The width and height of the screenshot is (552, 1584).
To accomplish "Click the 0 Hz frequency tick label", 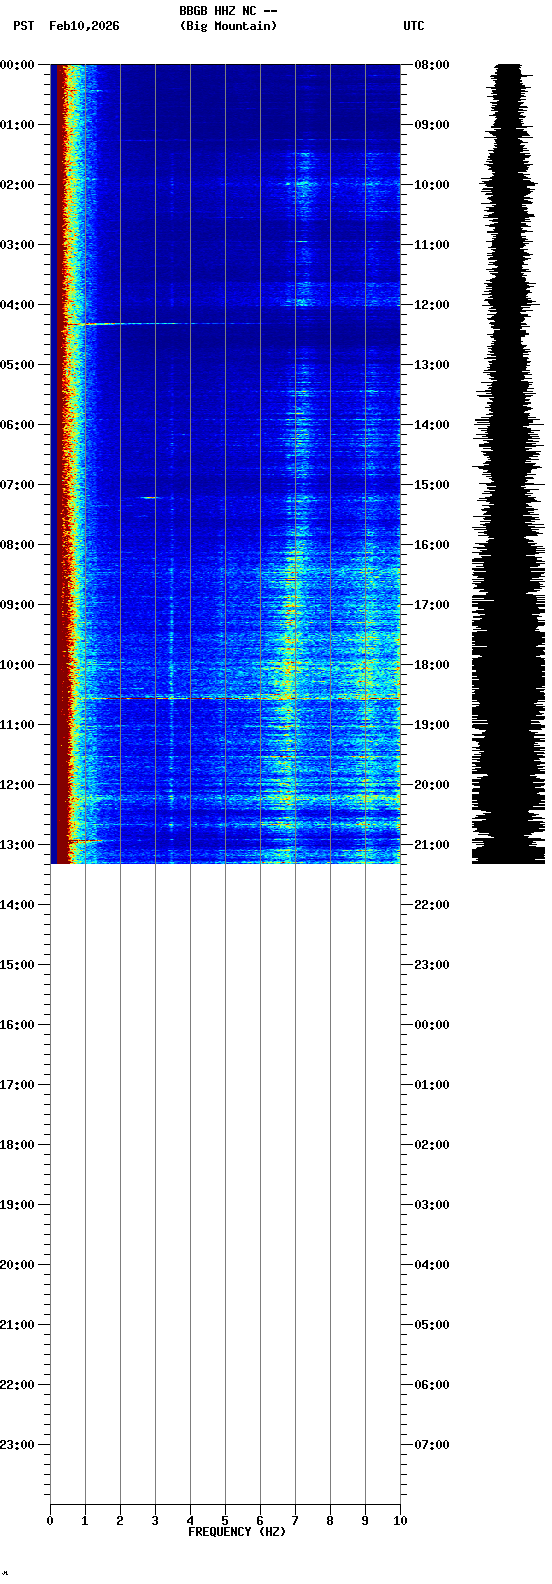I will coord(50,1521).
